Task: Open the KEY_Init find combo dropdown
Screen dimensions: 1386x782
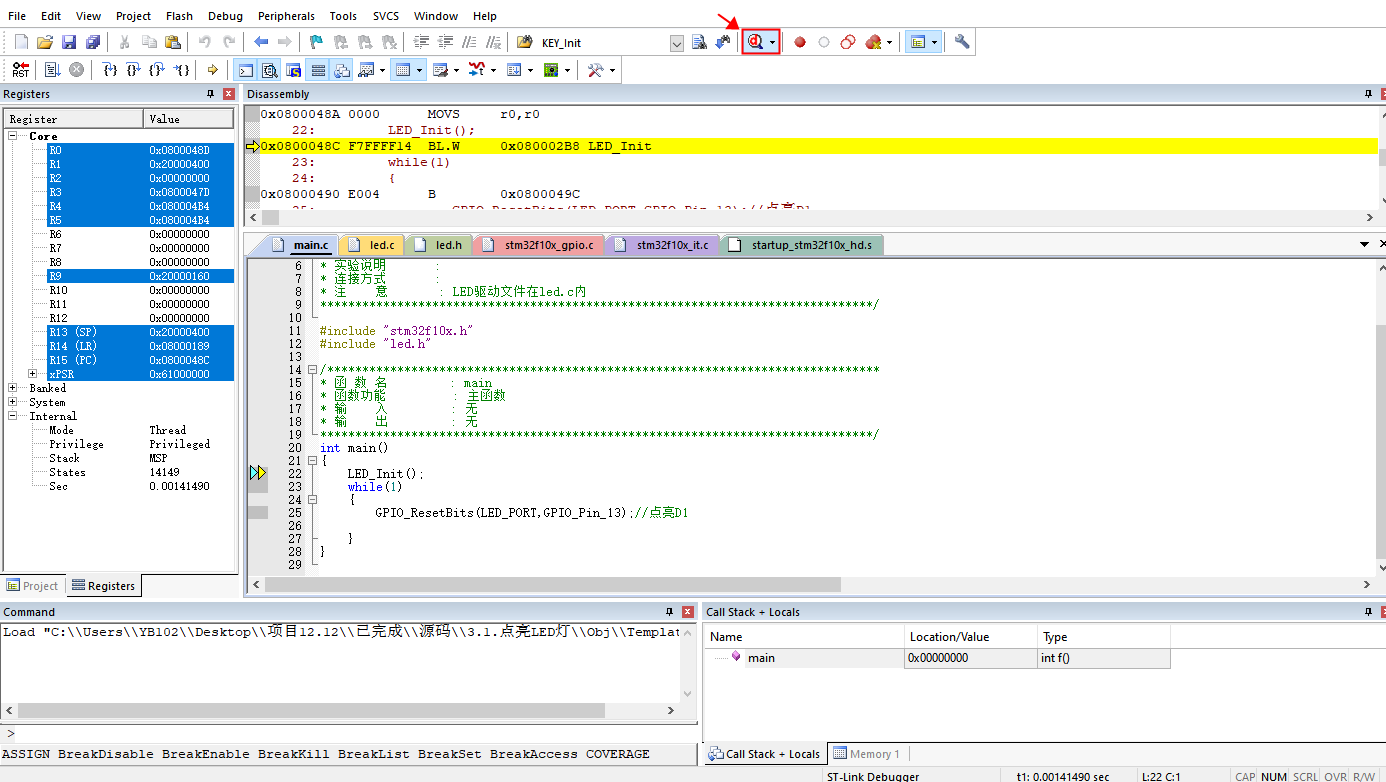Action: click(x=677, y=43)
